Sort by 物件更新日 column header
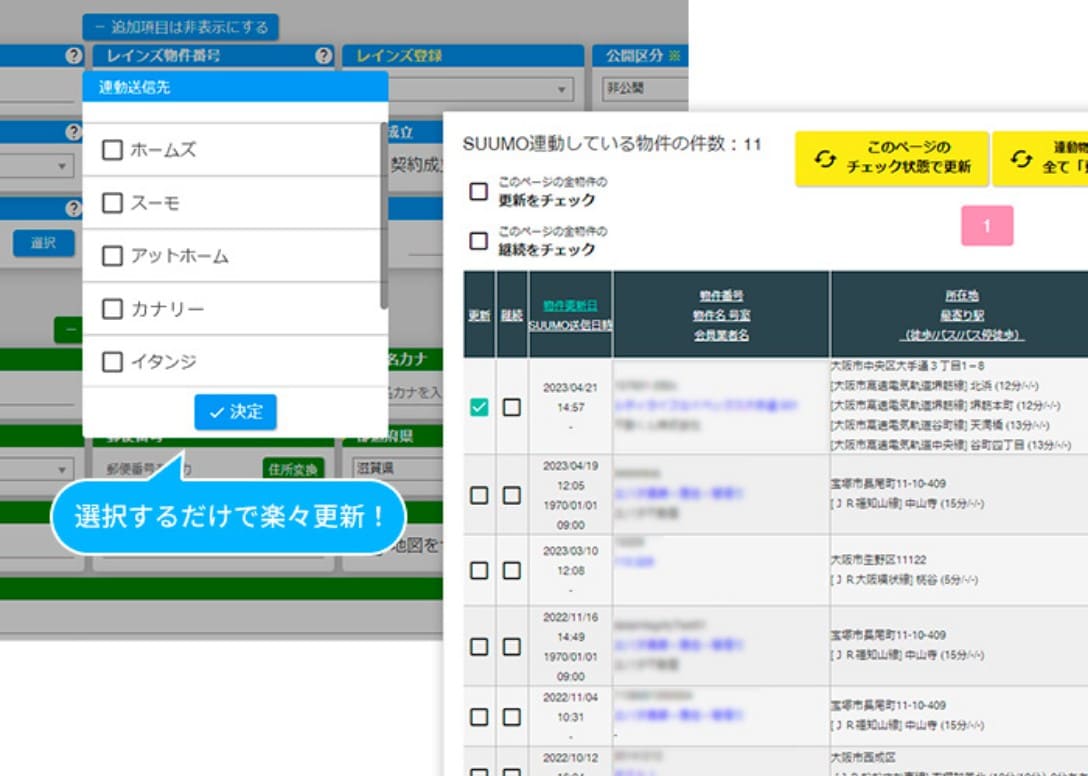Viewport: 1088px width, 776px height. pyautogui.click(x=570, y=305)
